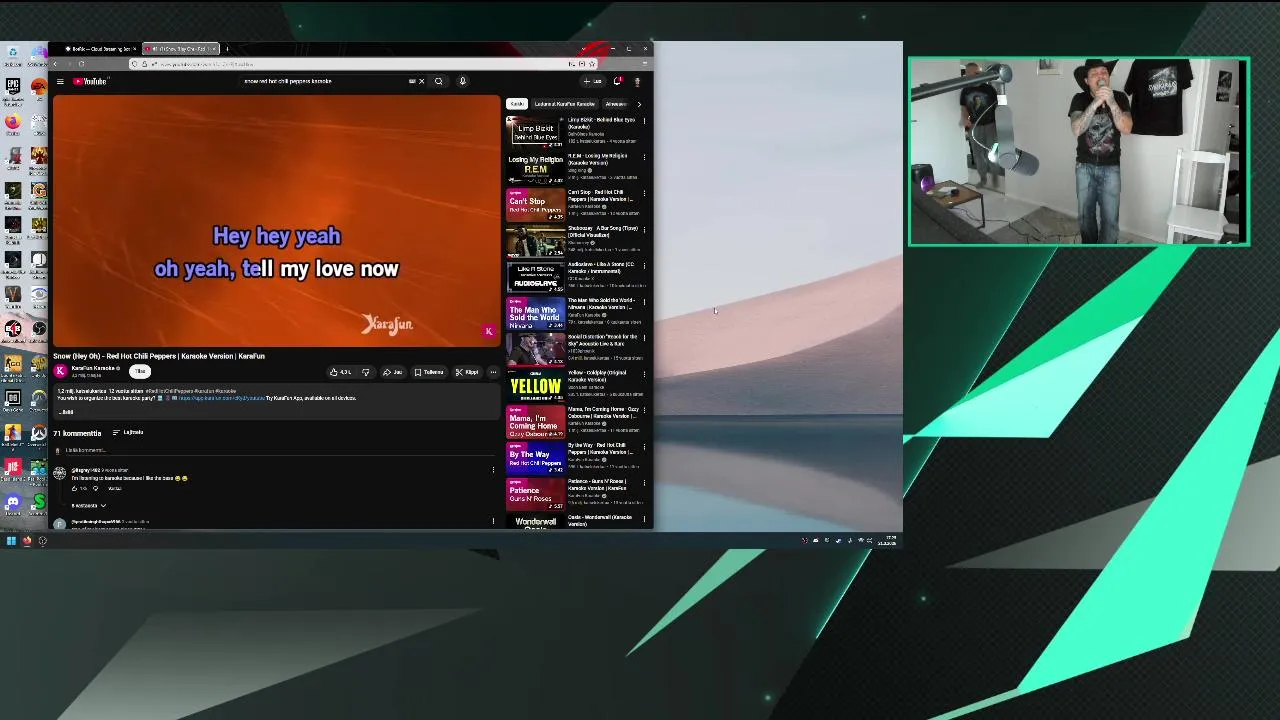The width and height of the screenshot is (1280, 720).
Task: Select the Lataaja KaraFun Karaoke chip
Action: [564, 104]
